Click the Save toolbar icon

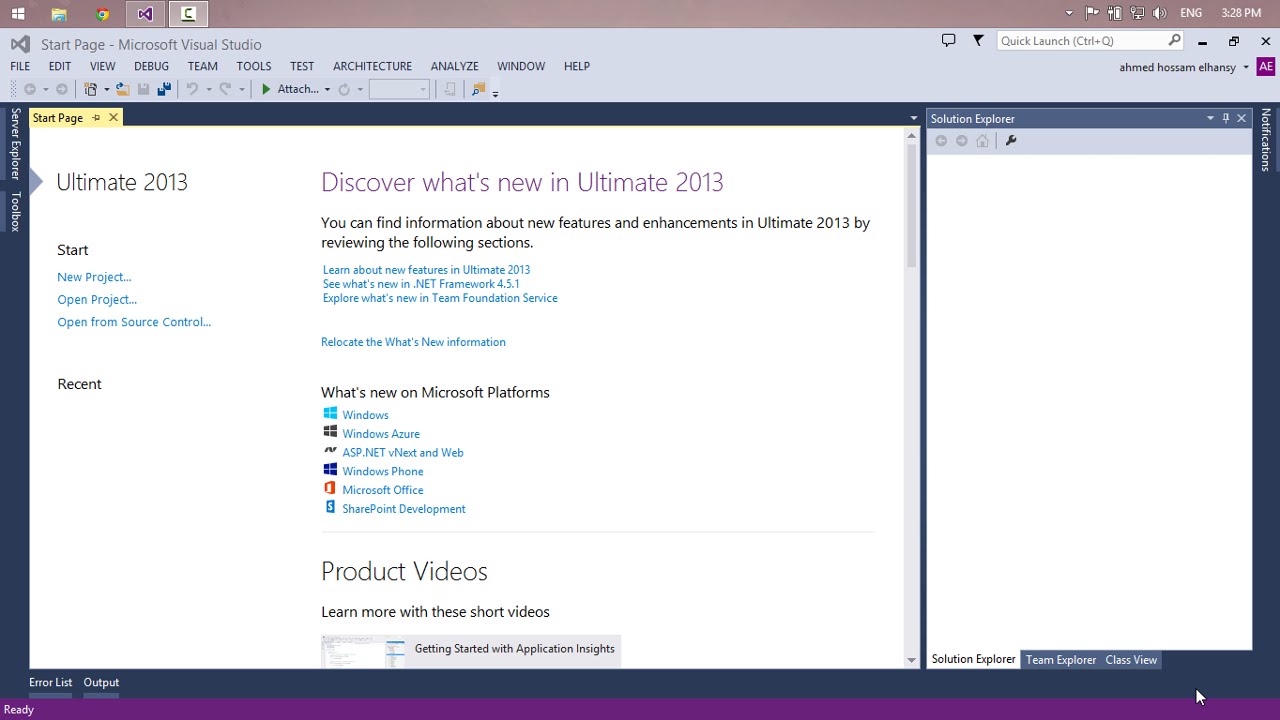point(143,89)
